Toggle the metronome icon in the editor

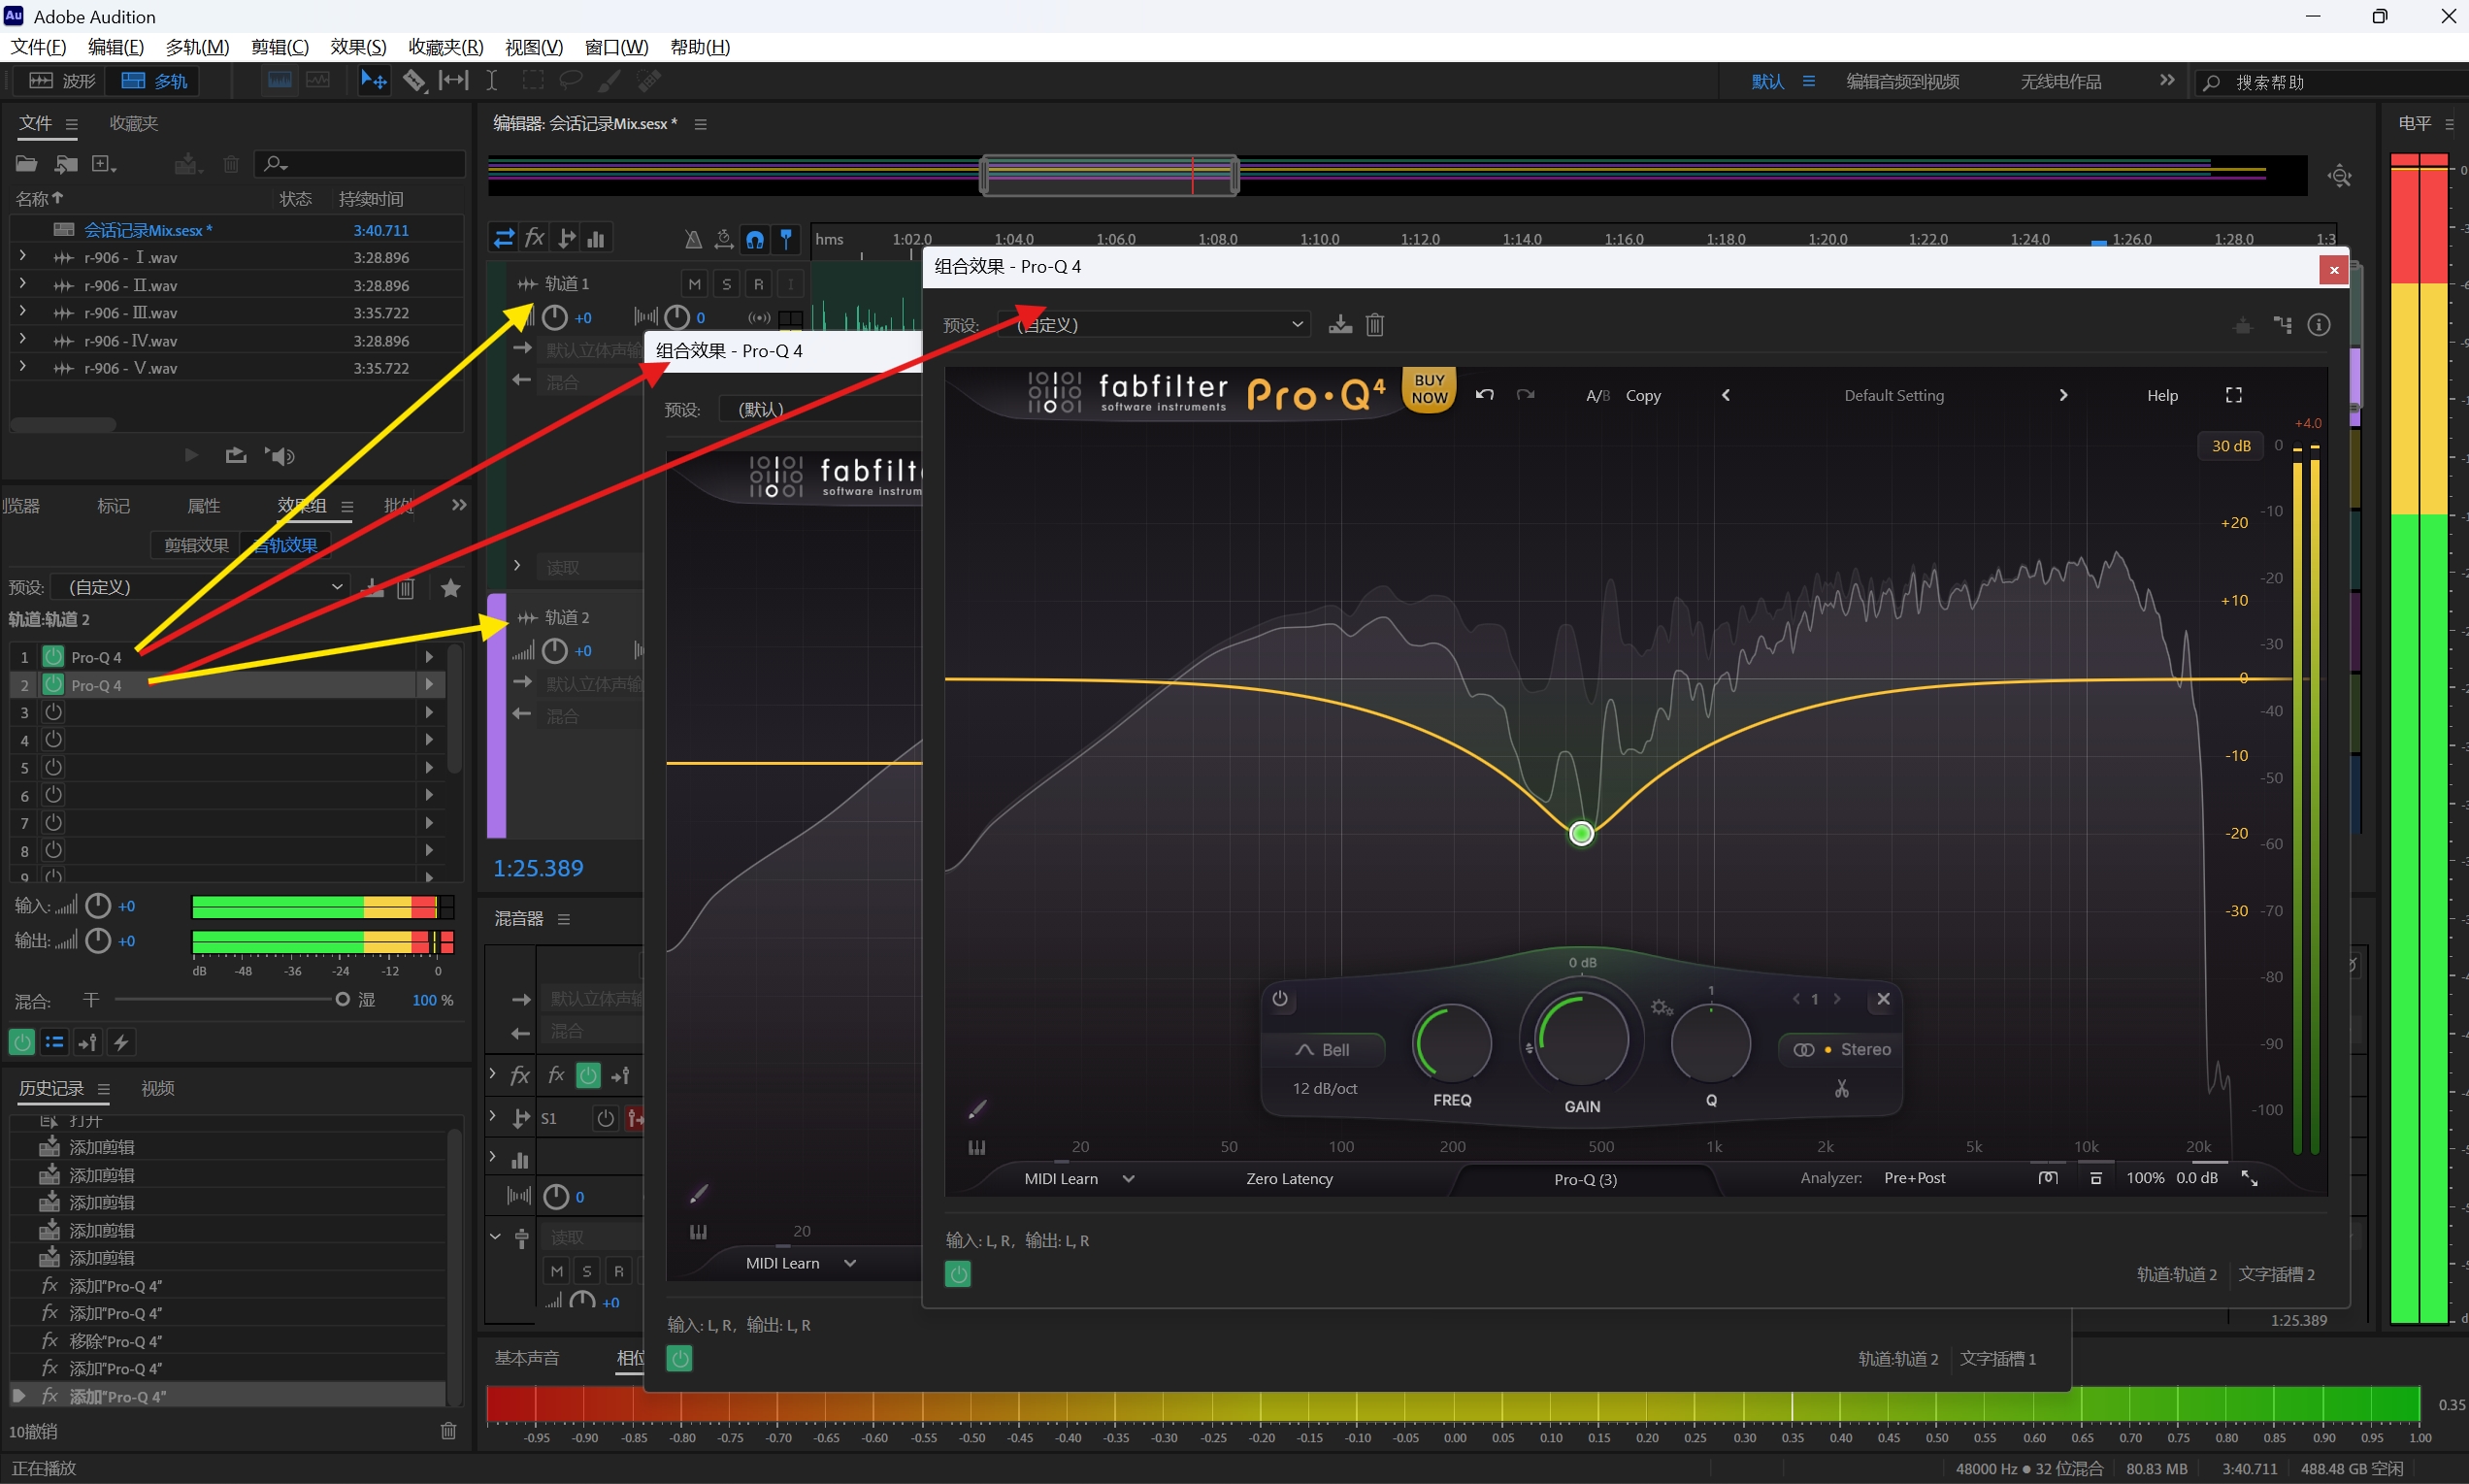pyautogui.click(x=693, y=239)
